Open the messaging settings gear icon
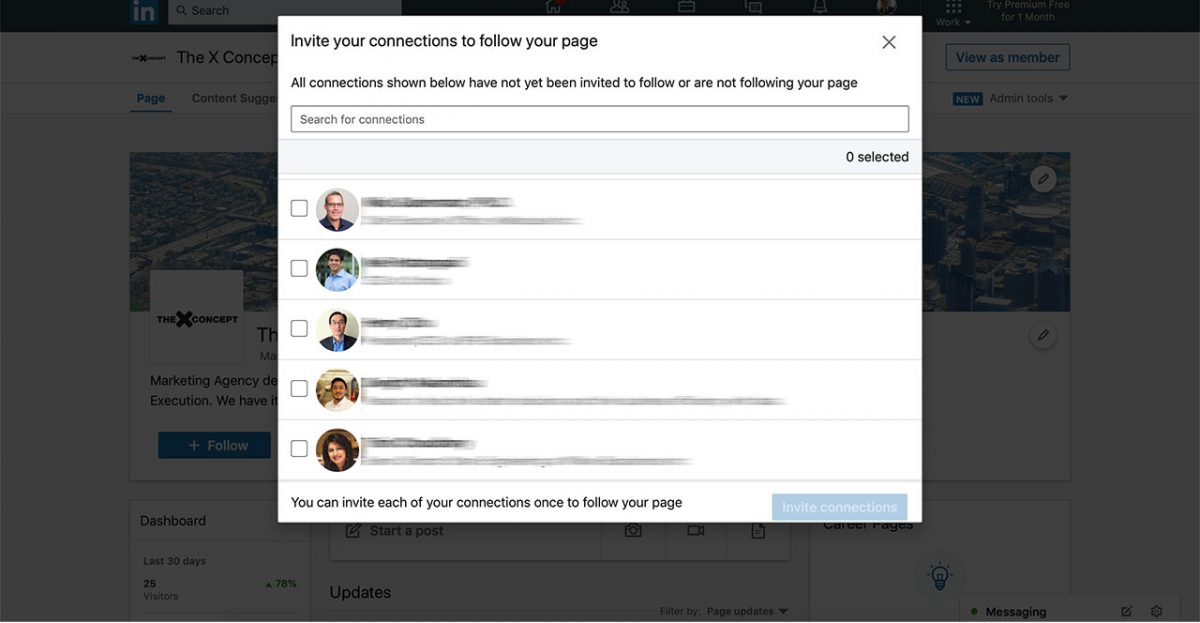This screenshot has height=623, width=1200. 1157,611
